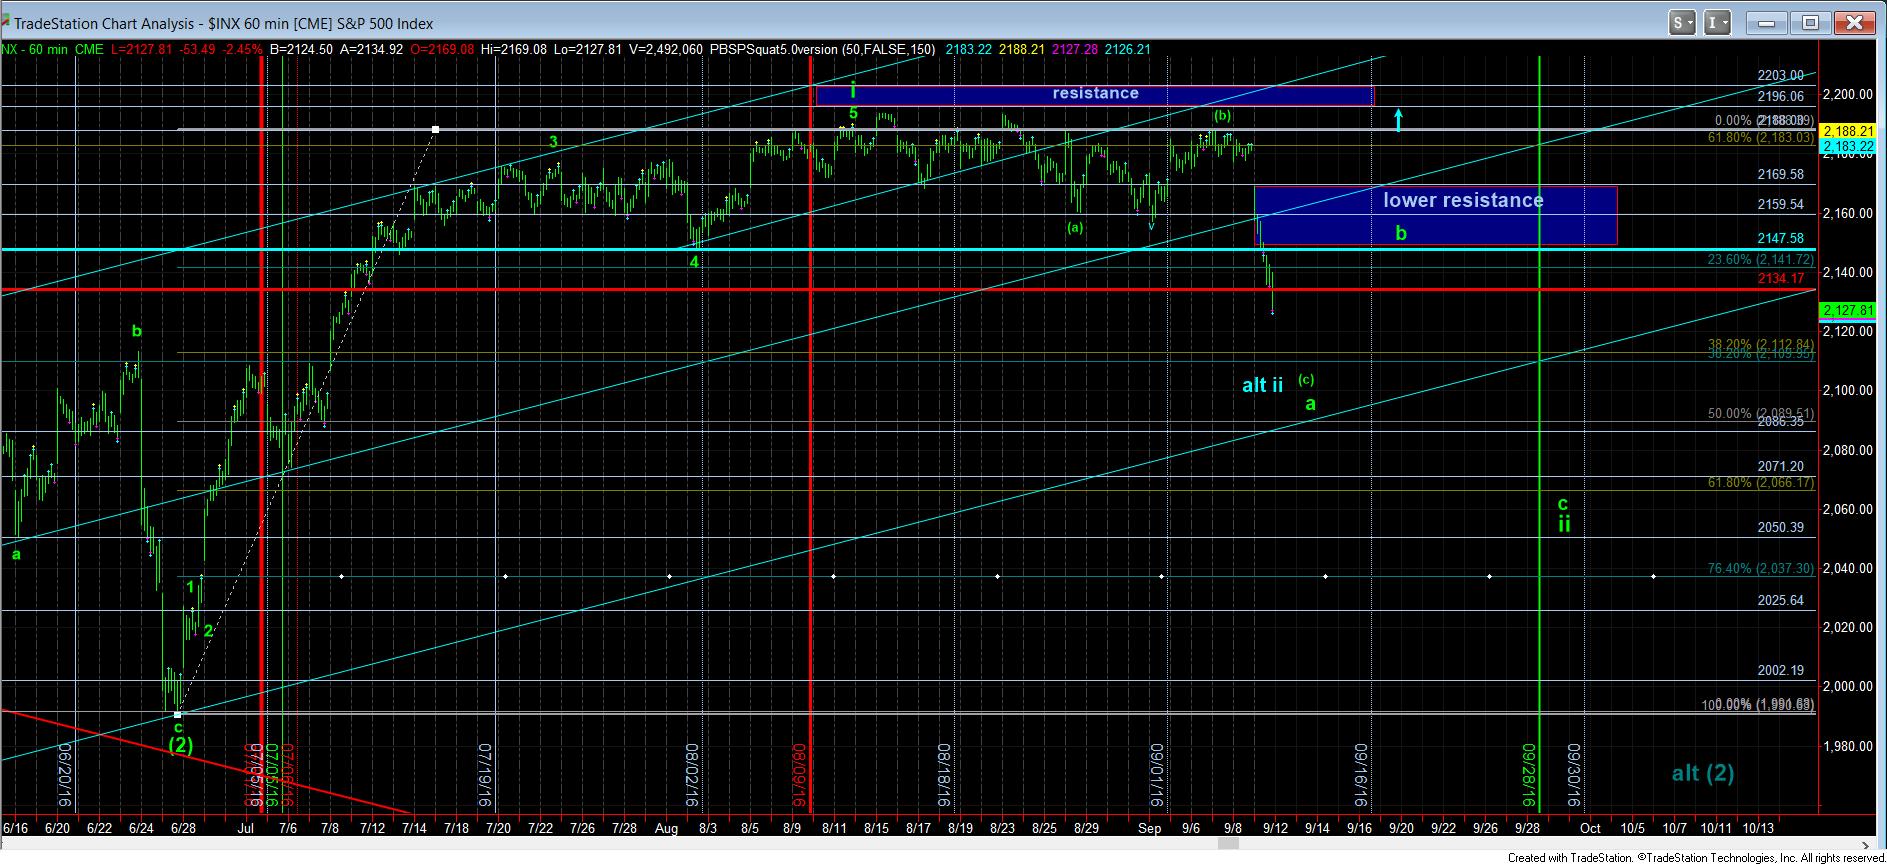The height and width of the screenshot is (864, 1887).
Task: Click the green "(a)" wave label
Action: (1075, 228)
